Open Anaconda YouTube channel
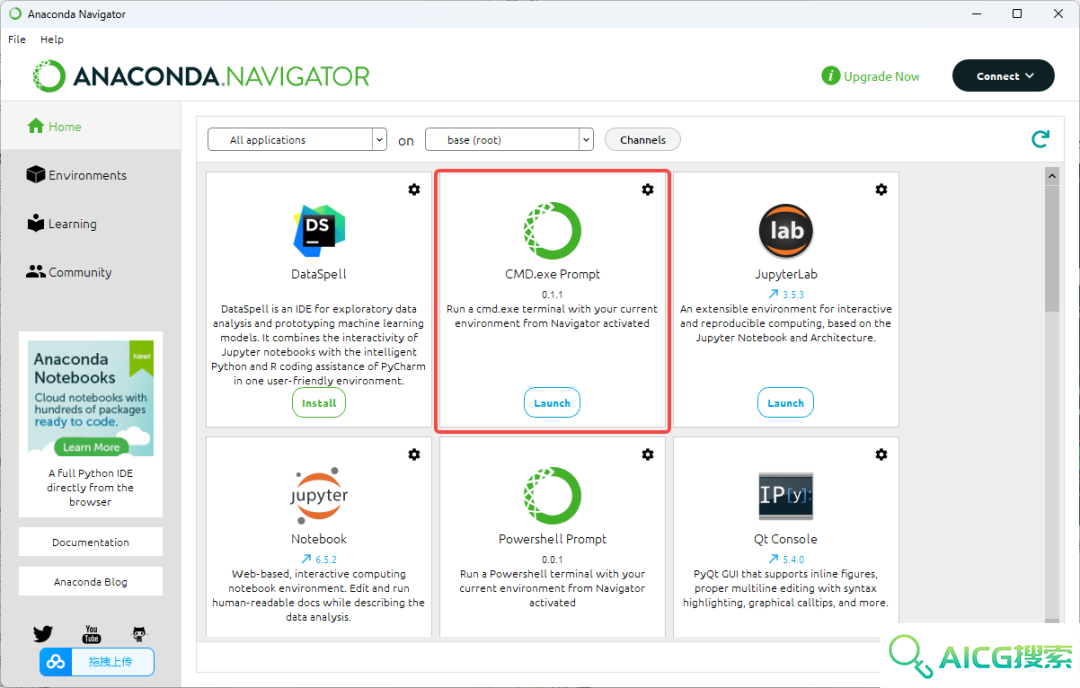Viewport: 1080px width, 688px height. pyautogui.click(x=91, y=634)
